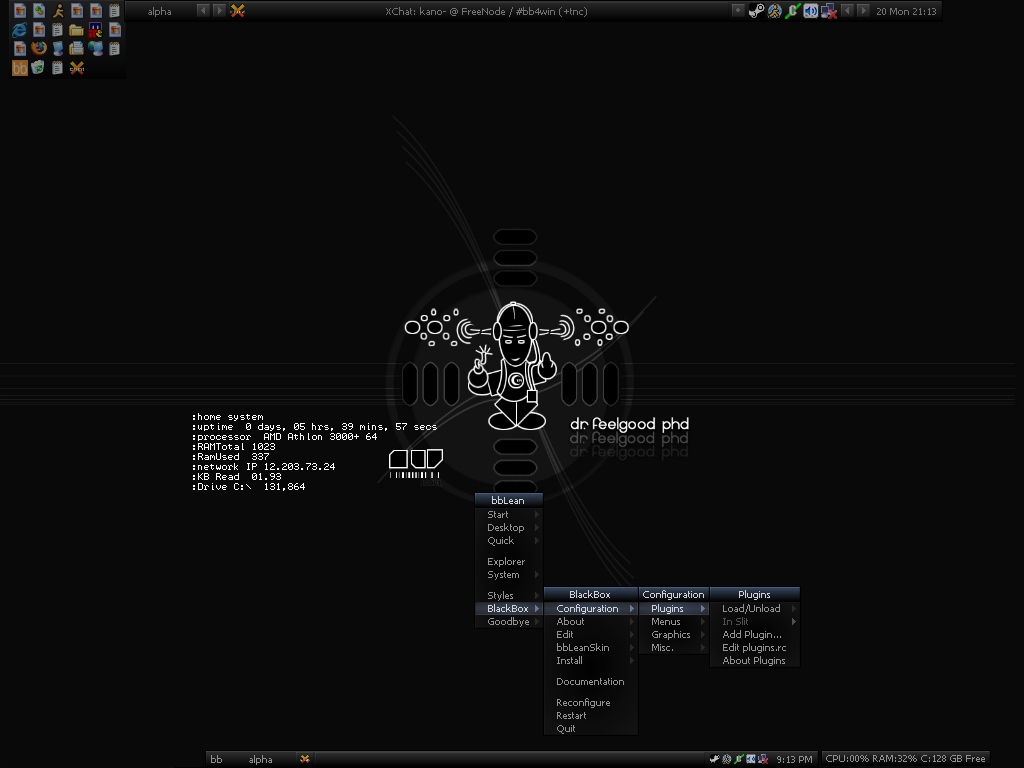The height and width of the screenshot is (768, 1024).
Task: Click Quit in BlackBox menu
Action: pos(590,729)
